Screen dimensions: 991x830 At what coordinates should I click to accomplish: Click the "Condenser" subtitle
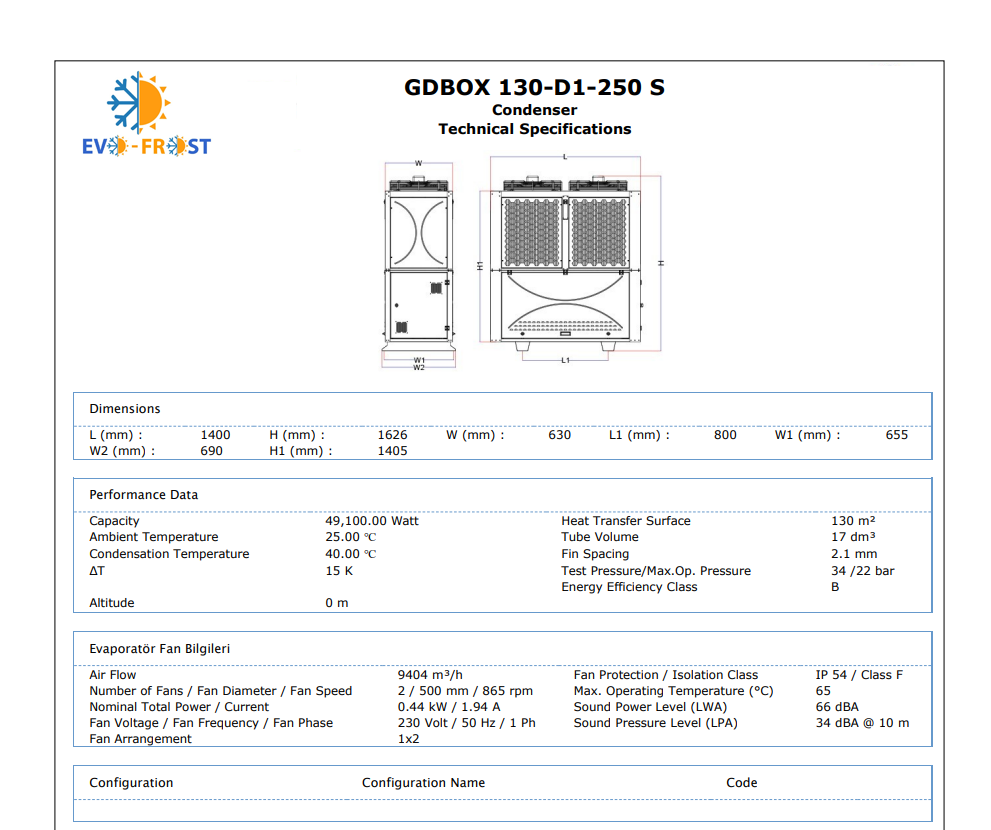click(535, 110)
